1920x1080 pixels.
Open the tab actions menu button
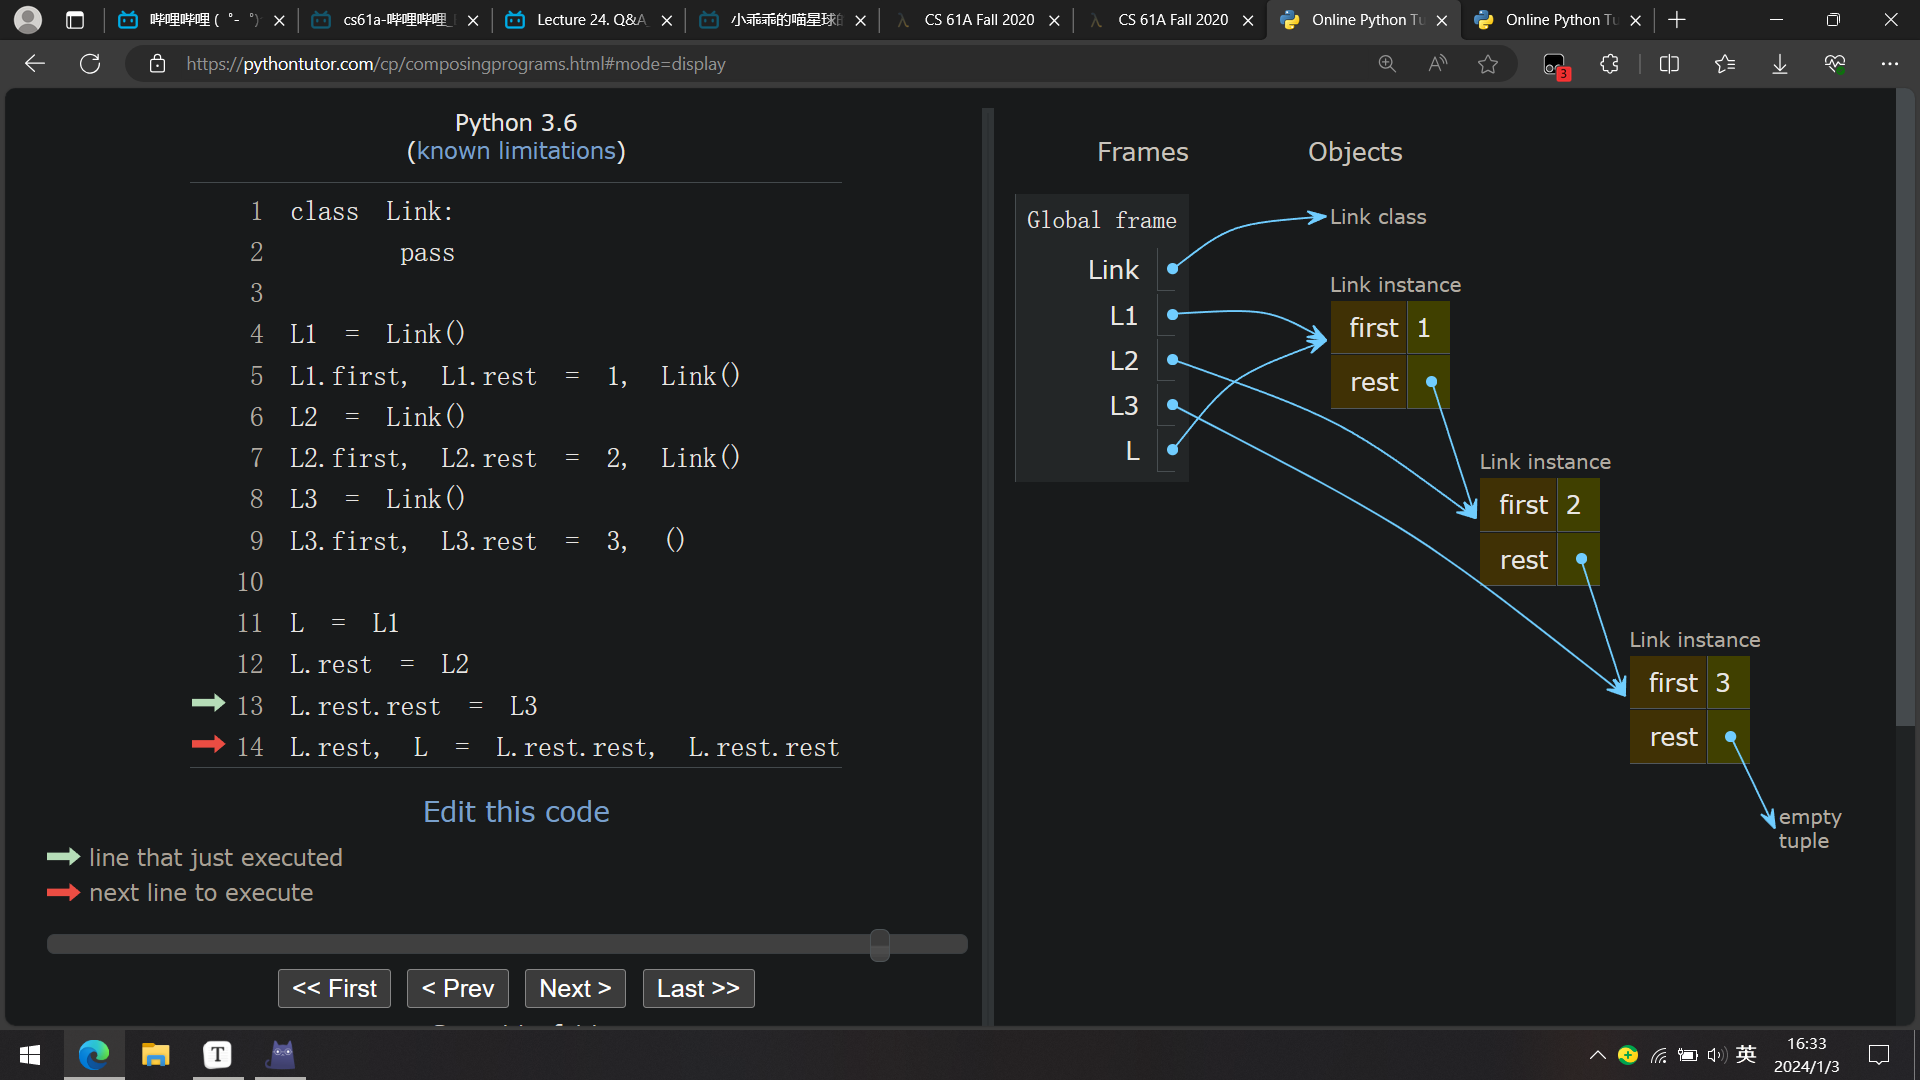pos(75,20)
